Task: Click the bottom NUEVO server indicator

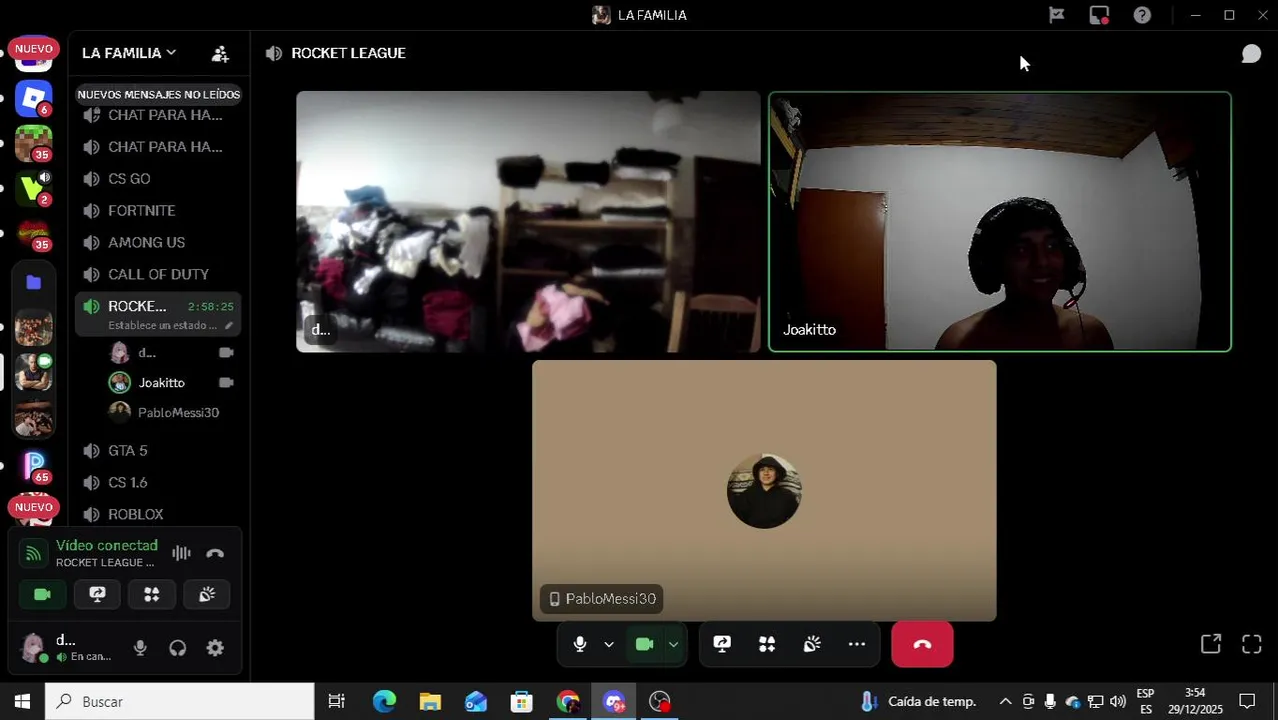Action: click(x=33, y=507)
